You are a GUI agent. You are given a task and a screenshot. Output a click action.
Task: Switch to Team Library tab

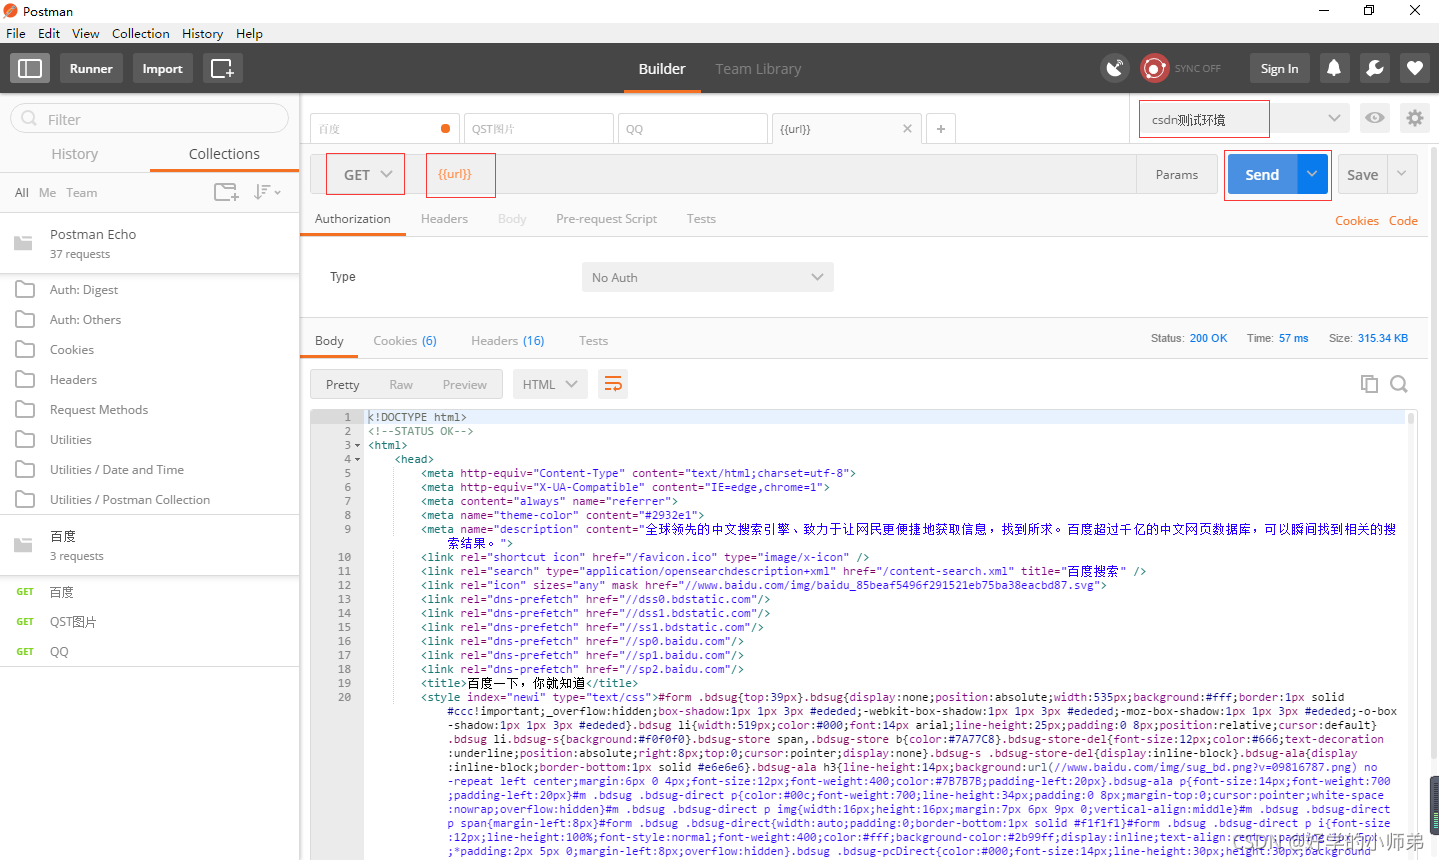pos(758,69)
